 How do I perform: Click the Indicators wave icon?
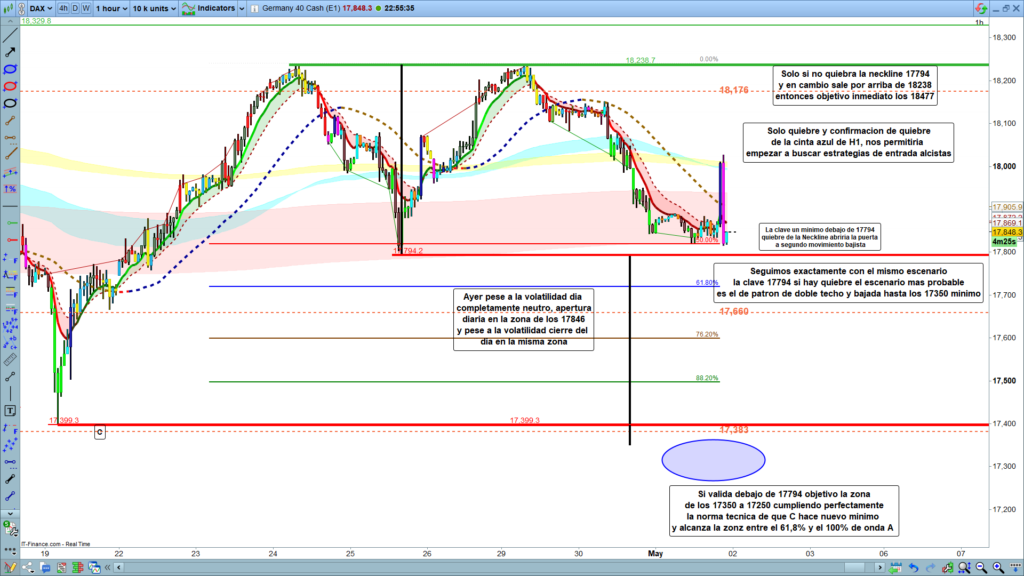(x=188, y=8)
